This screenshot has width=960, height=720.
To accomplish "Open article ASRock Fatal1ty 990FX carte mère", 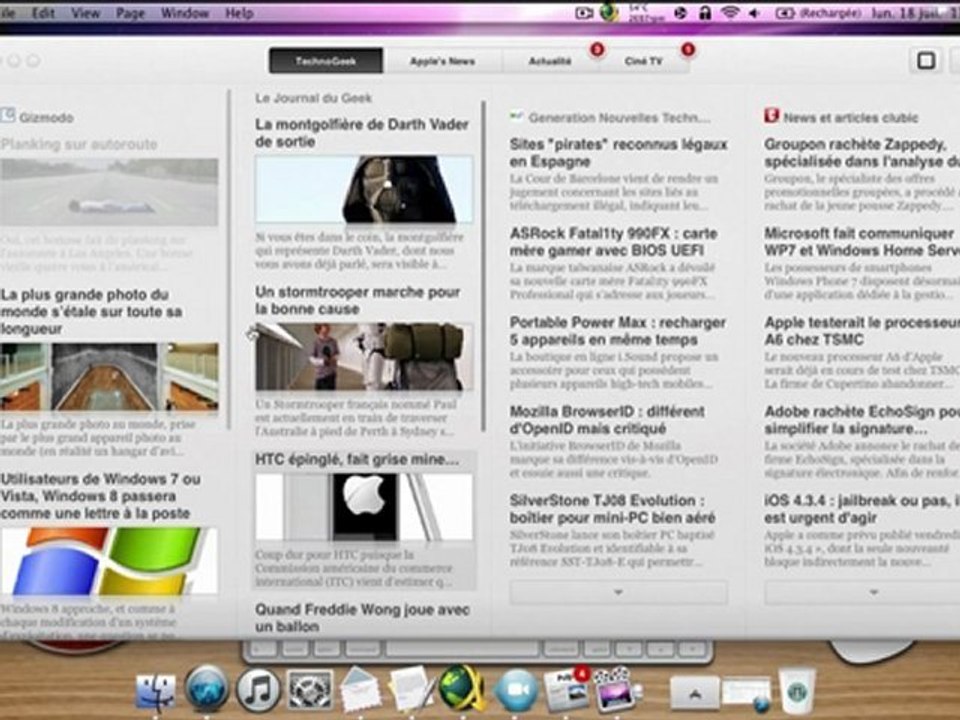I will [613, 242].
